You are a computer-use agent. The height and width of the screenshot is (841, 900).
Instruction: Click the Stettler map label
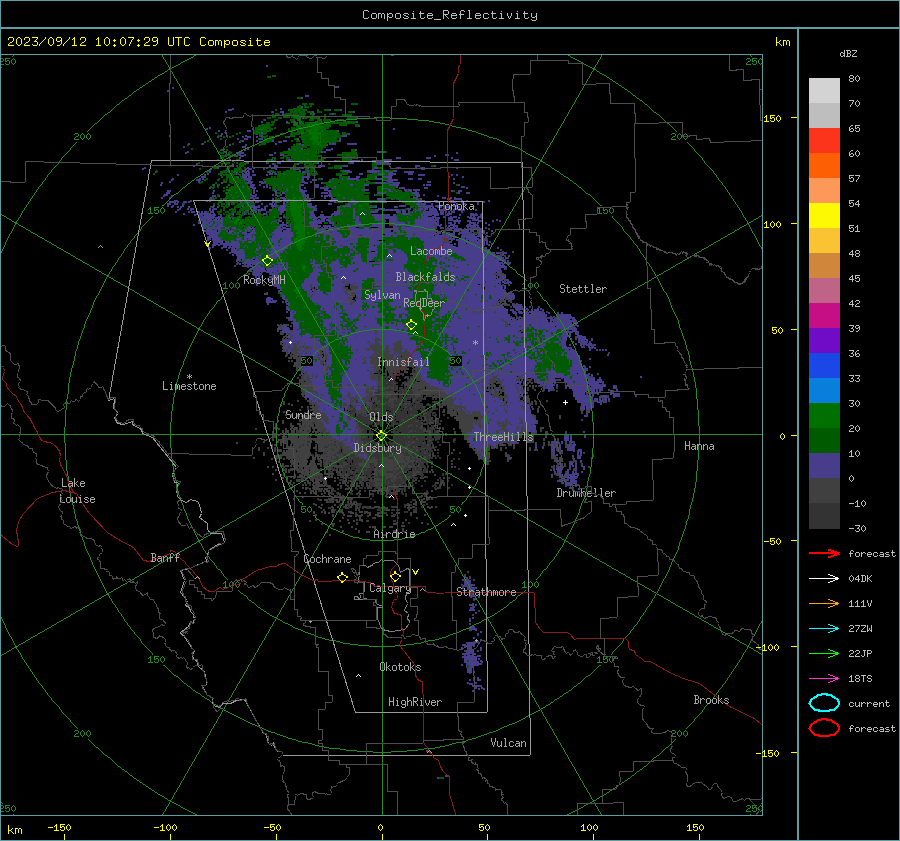(583, 289)
